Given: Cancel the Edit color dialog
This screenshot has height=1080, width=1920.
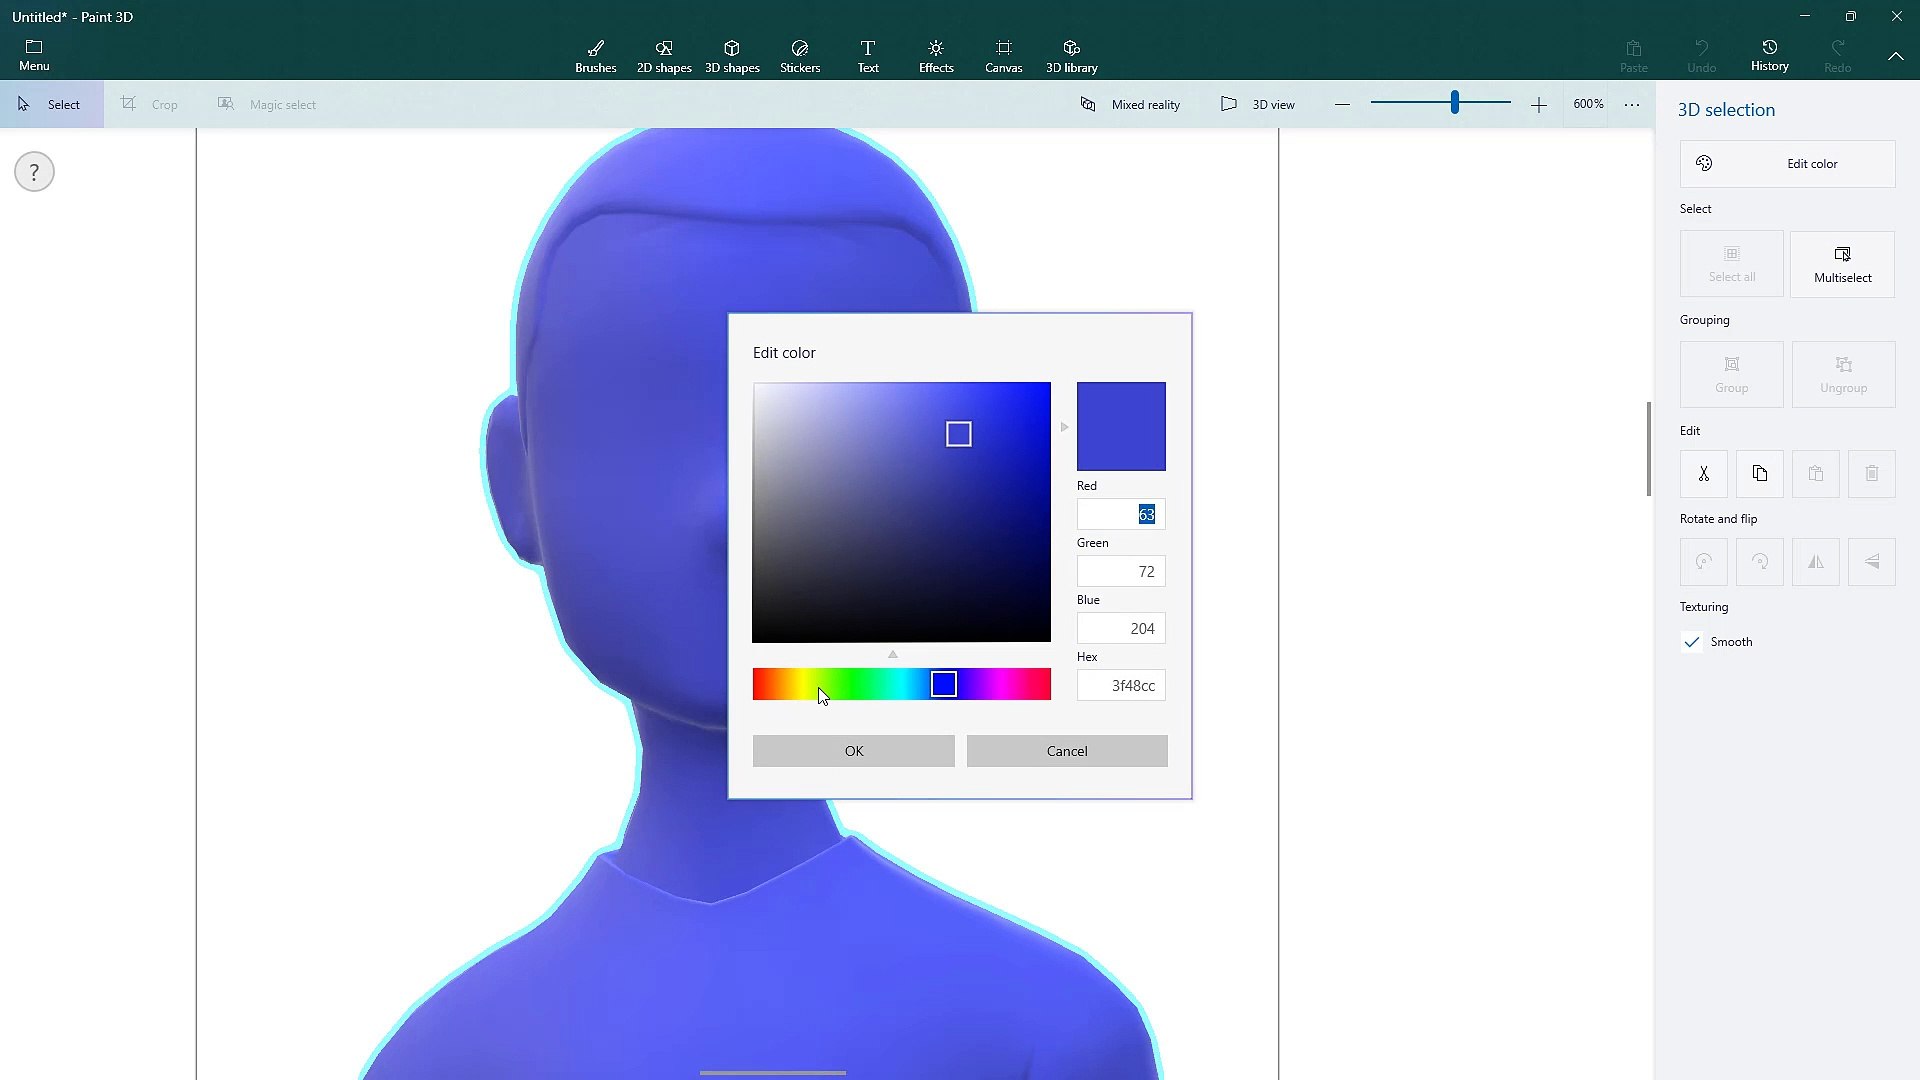Looking at the screenshot, I should (x=1067, y=750).
